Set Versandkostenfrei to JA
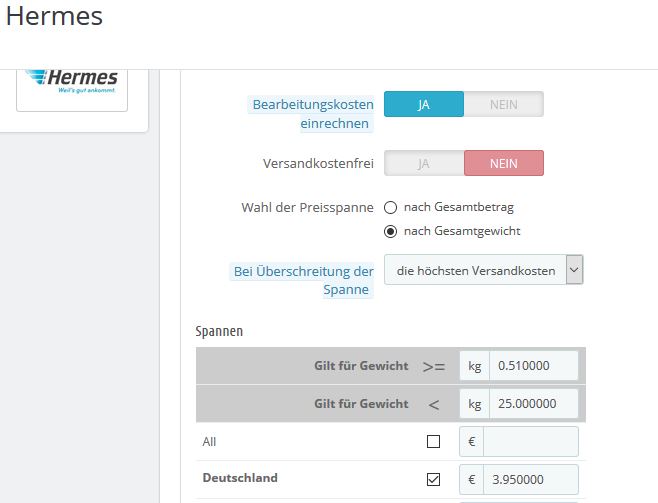658x503 pixels. (x=424, y=163)
